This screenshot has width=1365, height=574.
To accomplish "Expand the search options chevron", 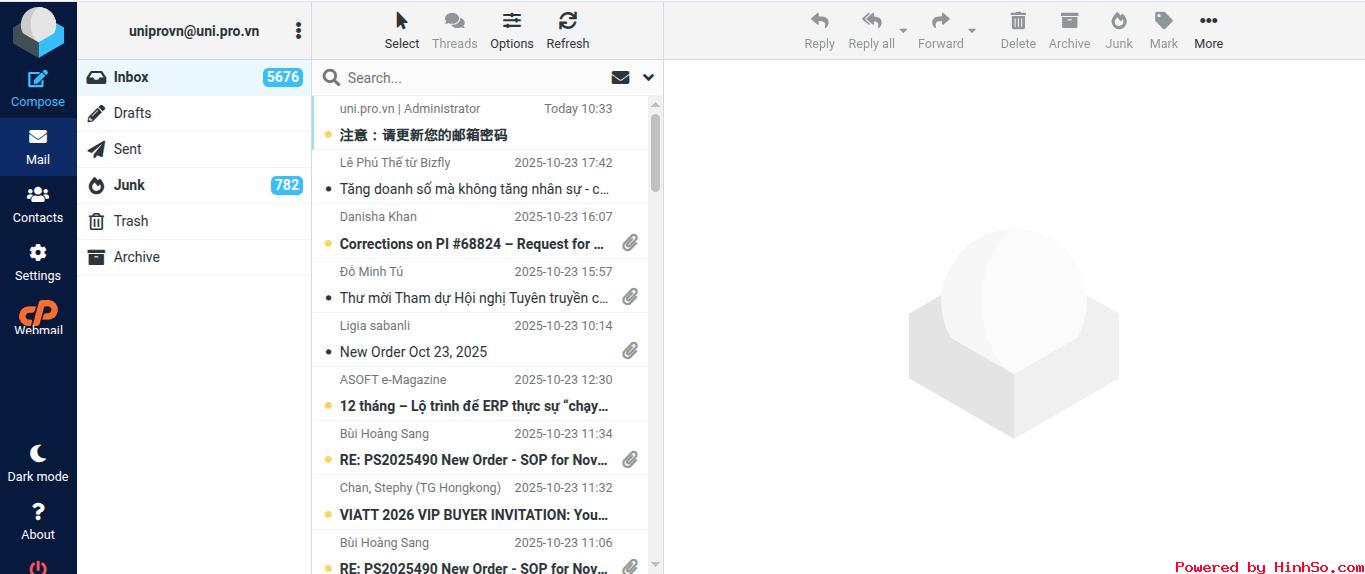I will tap(648, 78).
